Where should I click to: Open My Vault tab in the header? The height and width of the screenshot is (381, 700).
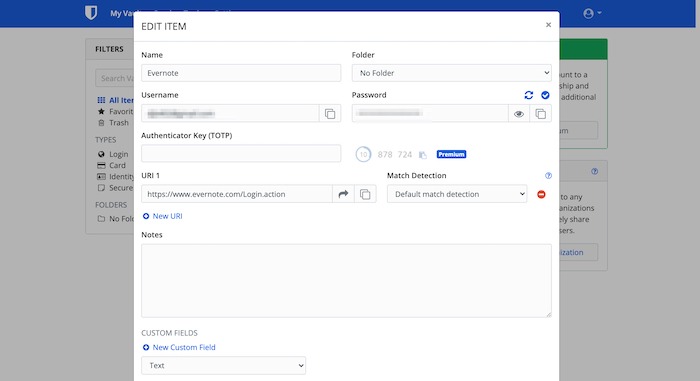coord(122,13)
